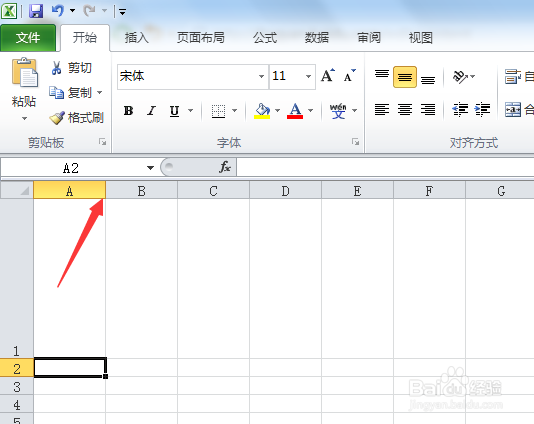Open font color dropdown arrow
The height and width of the screenshot is (424, 534).
coord(311,110)
